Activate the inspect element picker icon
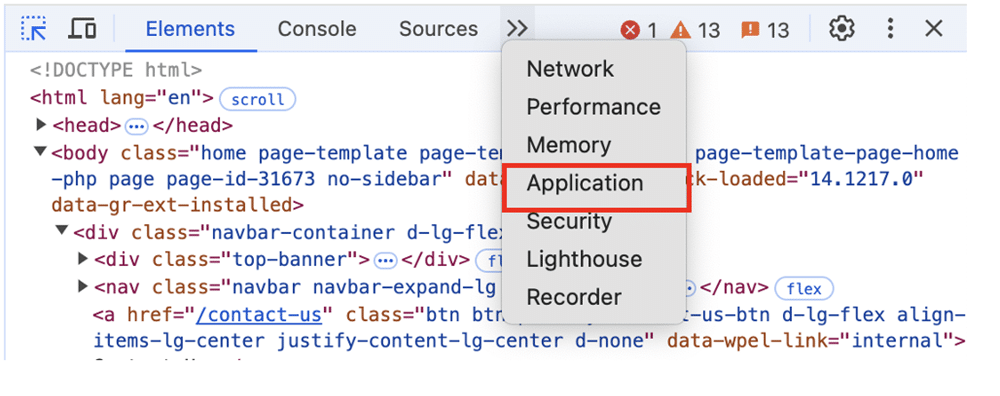The image size is (1000, 396). (33, 29)
